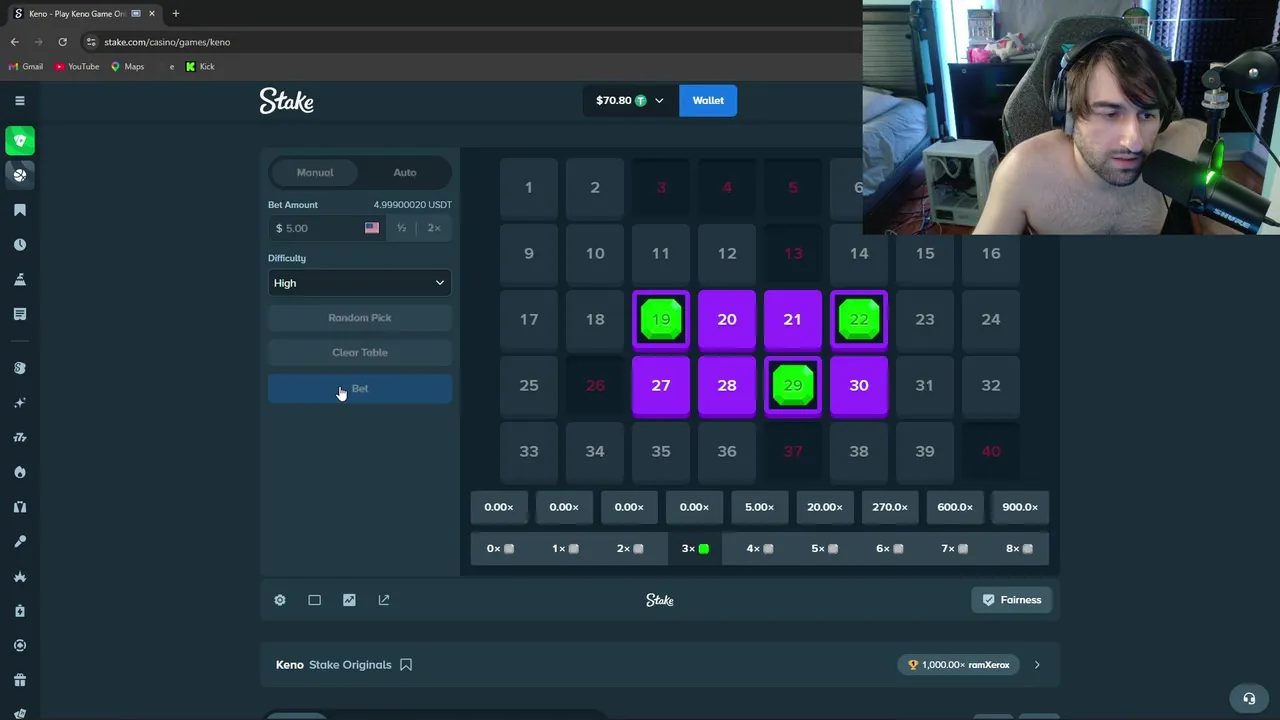
Task: Open the Sports basketball sidebar icon
Action: coord(19,175)
